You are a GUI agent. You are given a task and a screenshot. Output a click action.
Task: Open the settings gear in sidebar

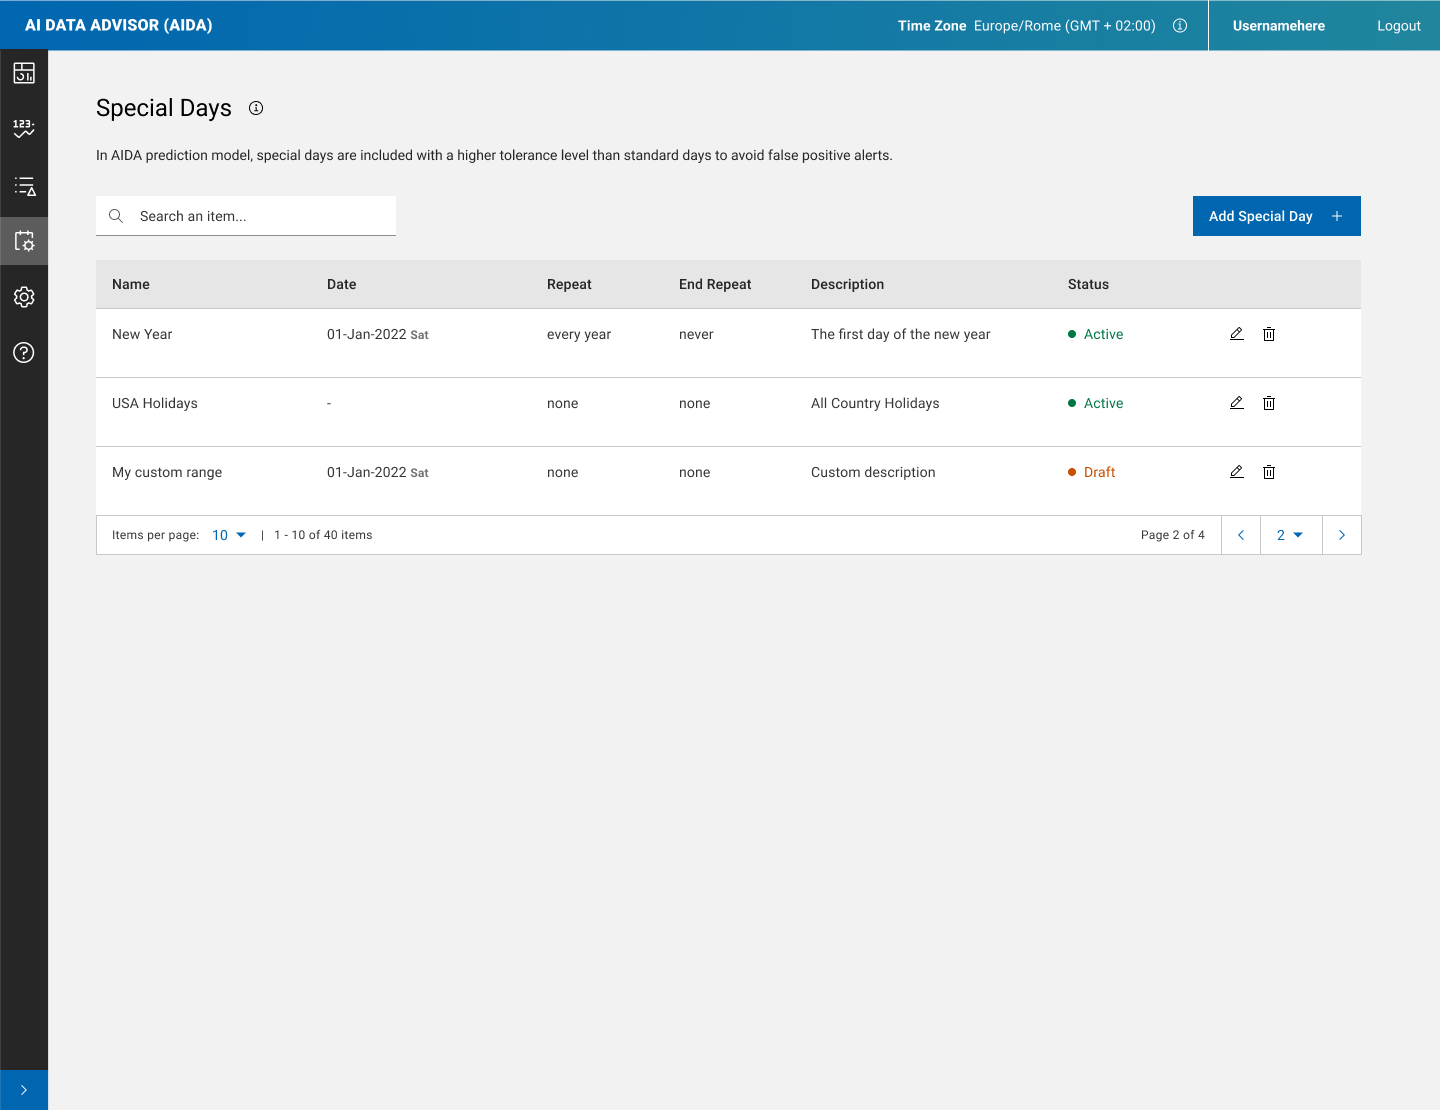coord(24,297)
